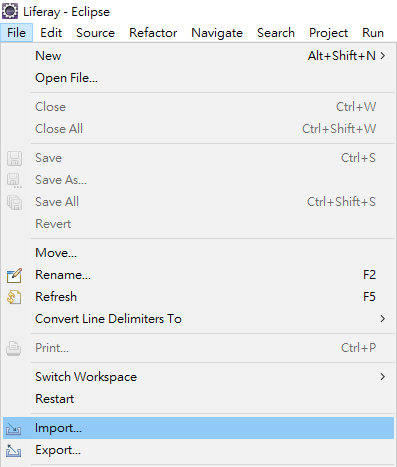
Task: Open the Project menu
Action: click(x=328, y=33)
